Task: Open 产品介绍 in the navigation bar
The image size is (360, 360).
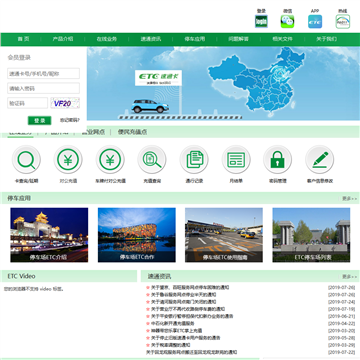Action: tap(63, 39)
